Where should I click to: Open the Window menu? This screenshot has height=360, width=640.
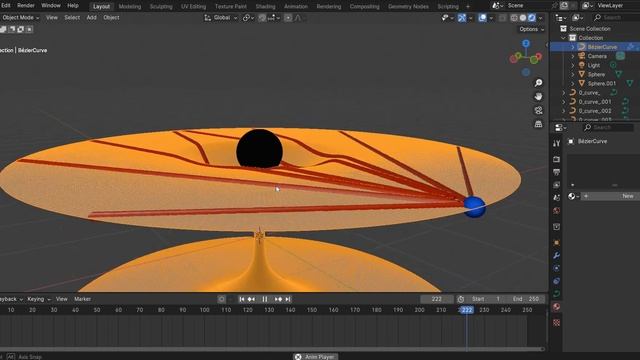51,6
